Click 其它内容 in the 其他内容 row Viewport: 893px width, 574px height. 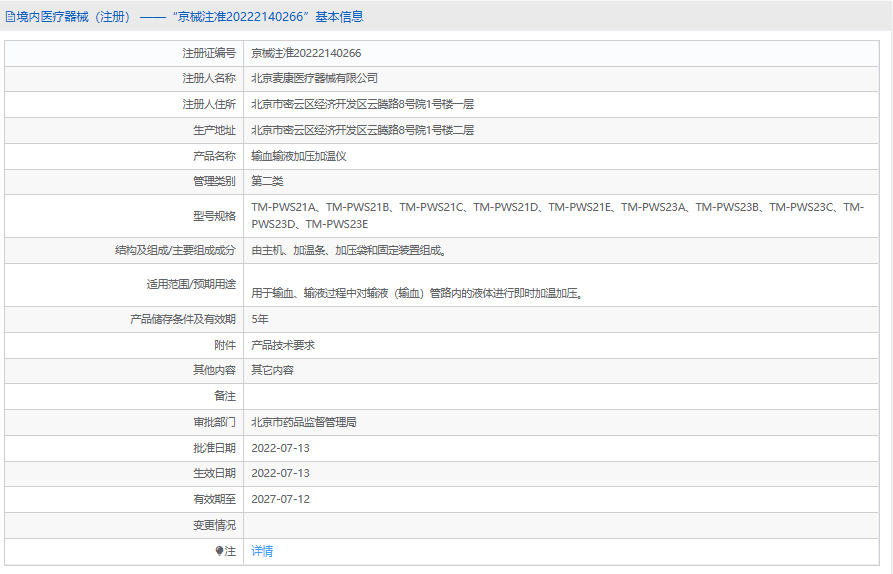[272, 370]
